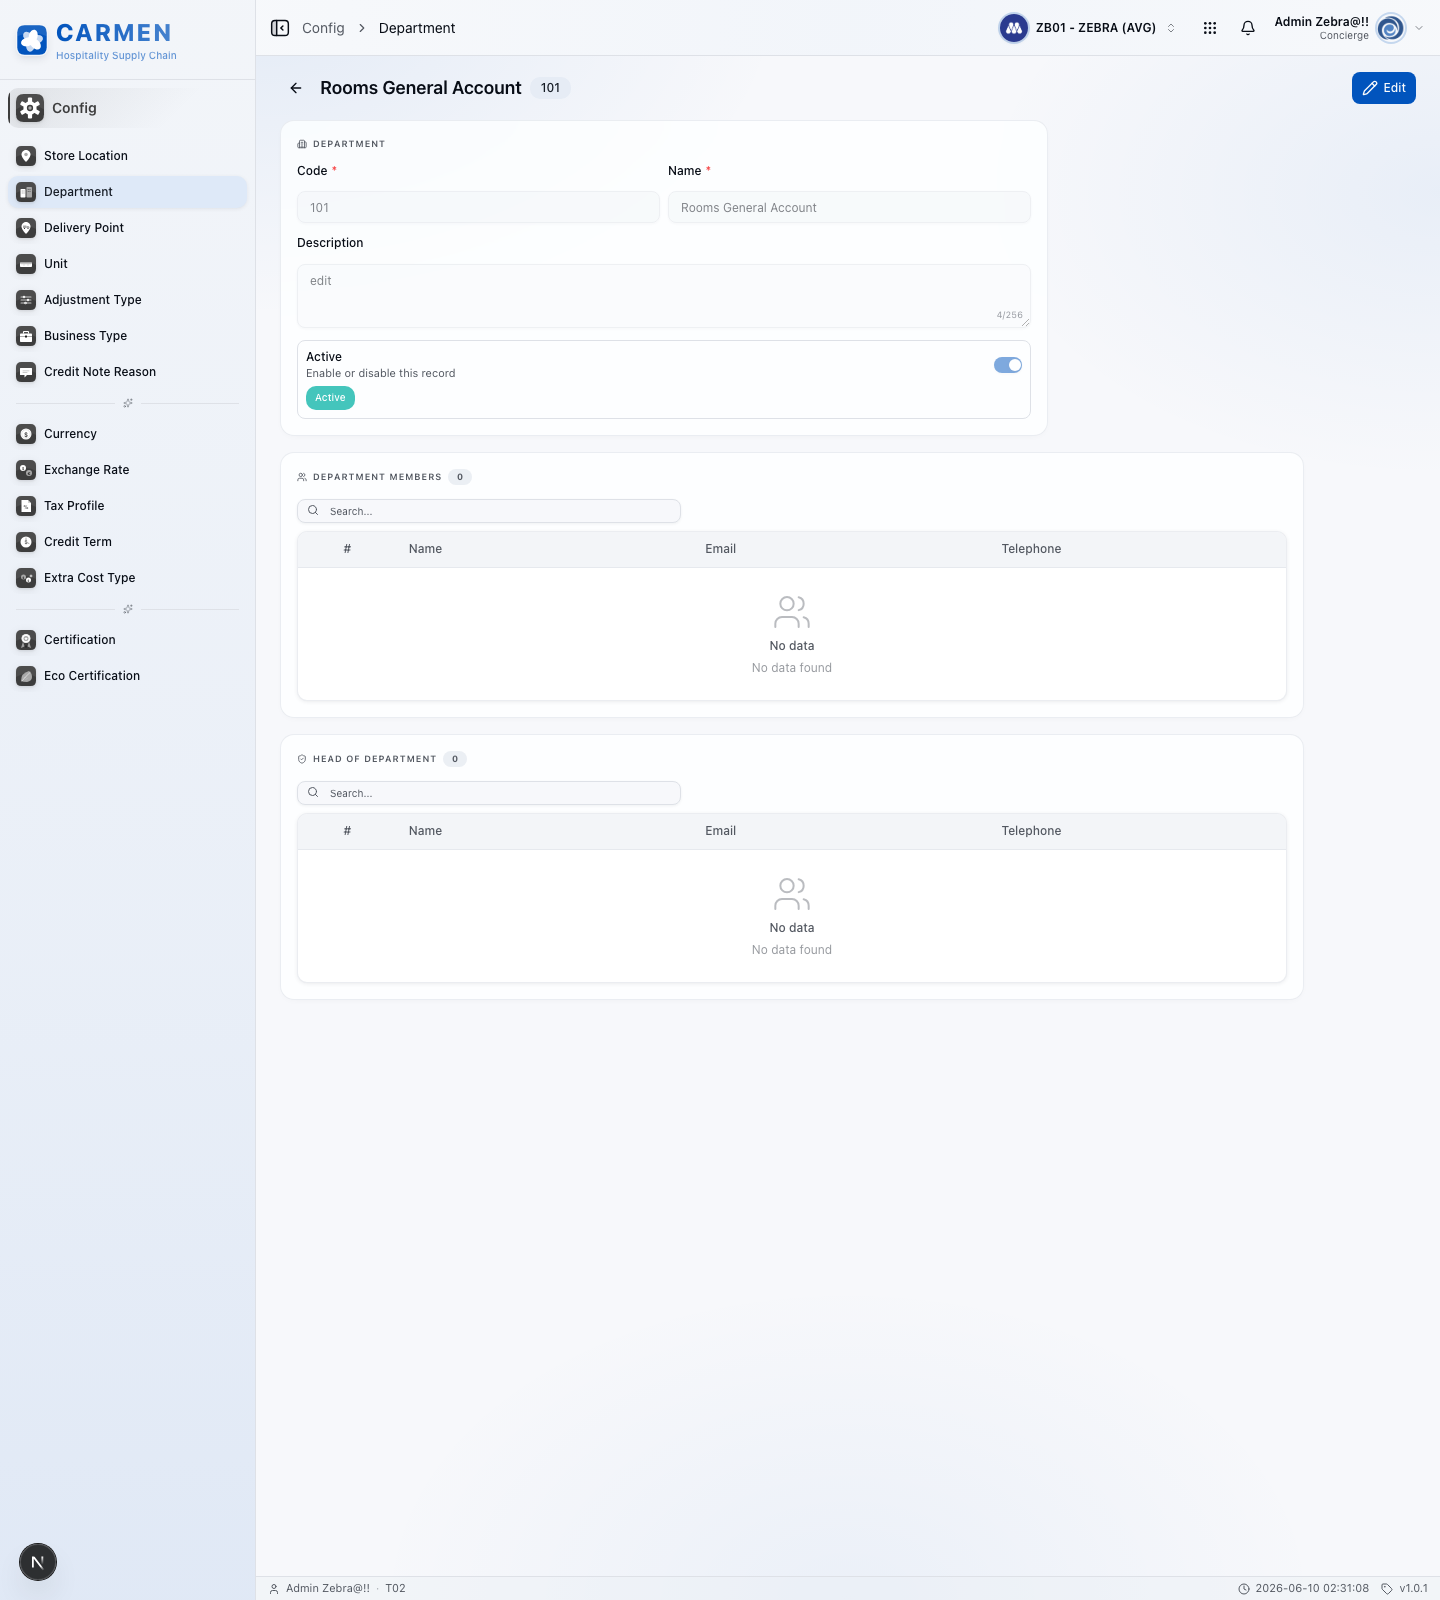This screenshot has width=1440, height=1600.
Task: Click the Exchange Rate icon
Action: (26, 470)
